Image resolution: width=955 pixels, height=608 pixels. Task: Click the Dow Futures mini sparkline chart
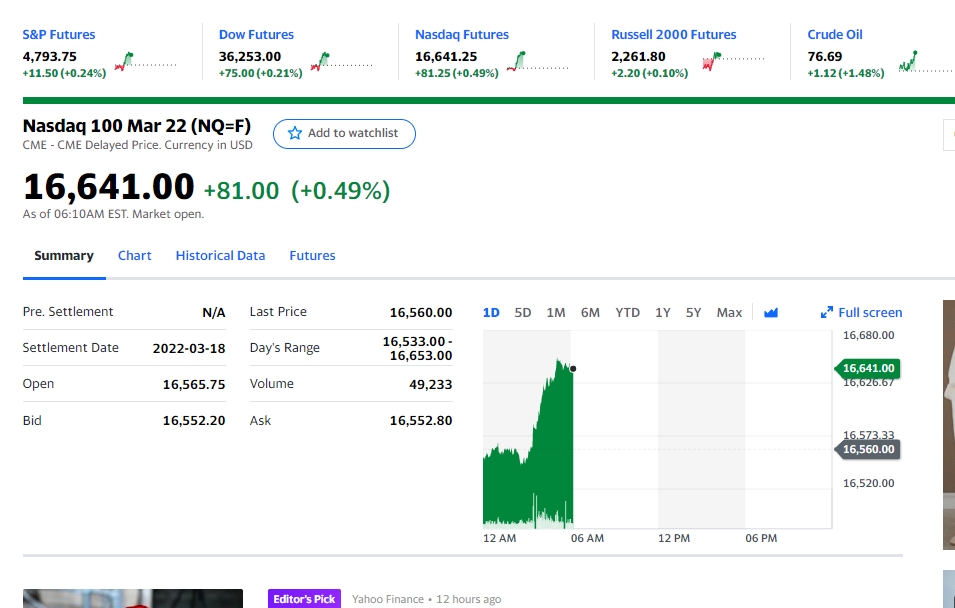pyautogui.click(x=342, y=62)
